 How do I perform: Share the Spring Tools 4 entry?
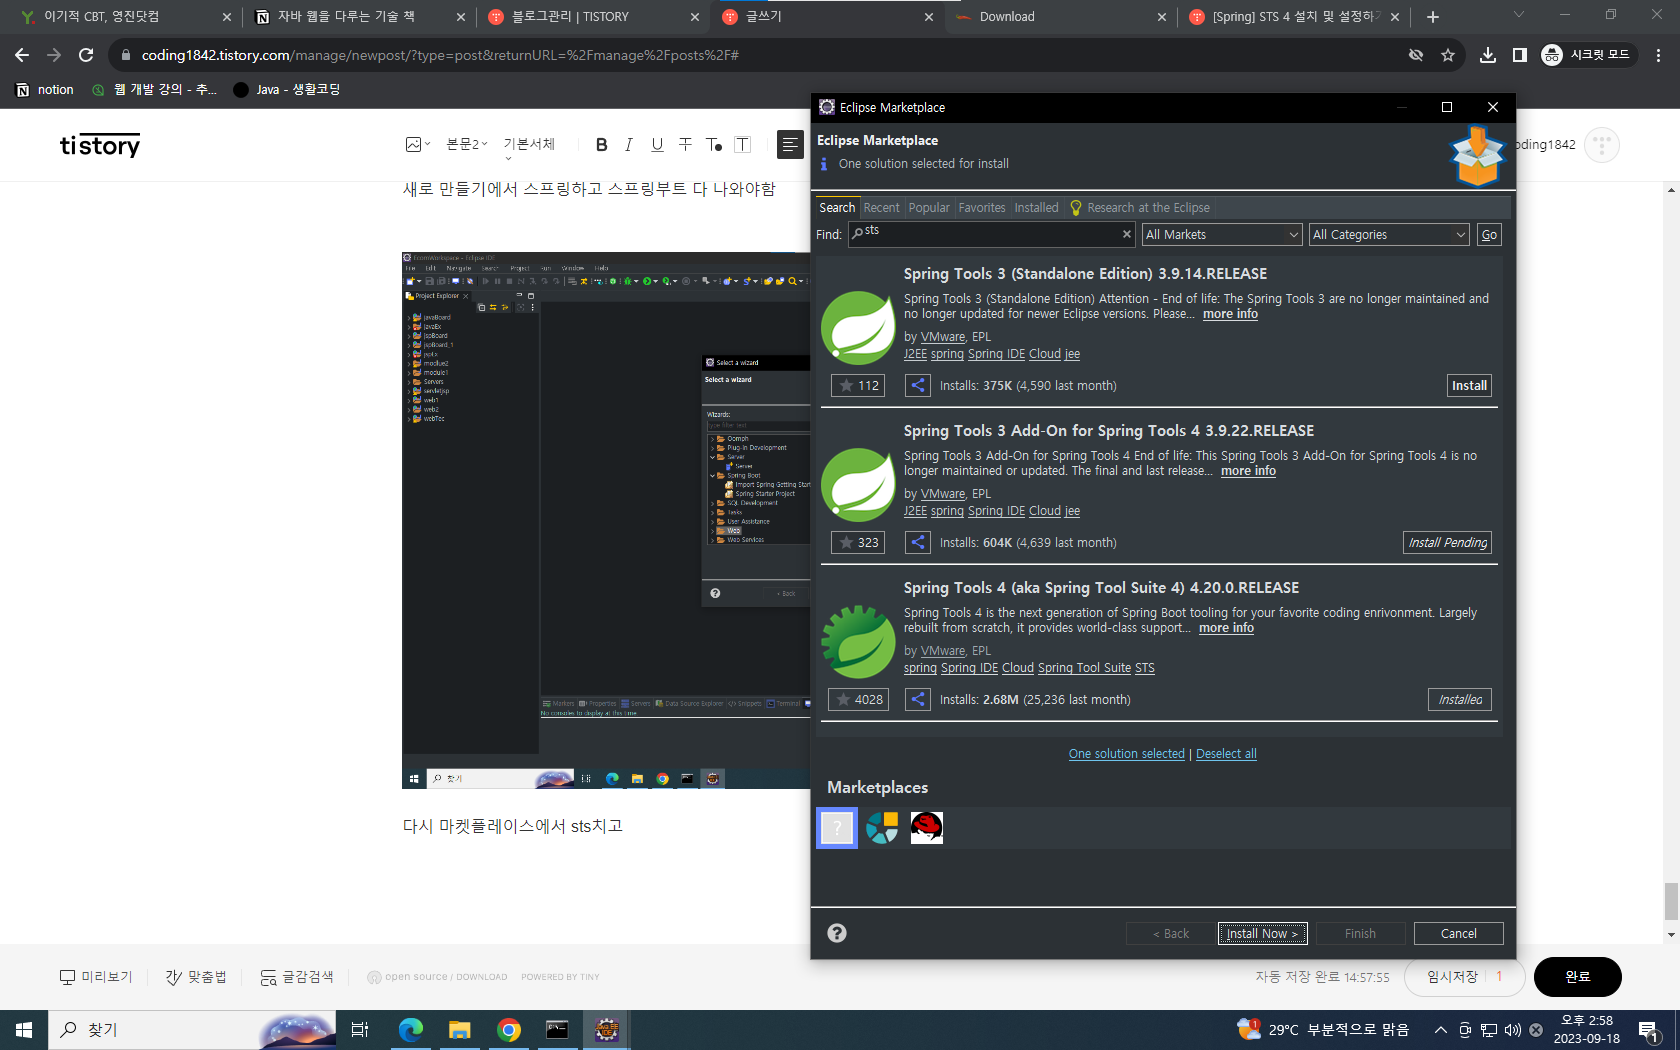pos(917,700)
